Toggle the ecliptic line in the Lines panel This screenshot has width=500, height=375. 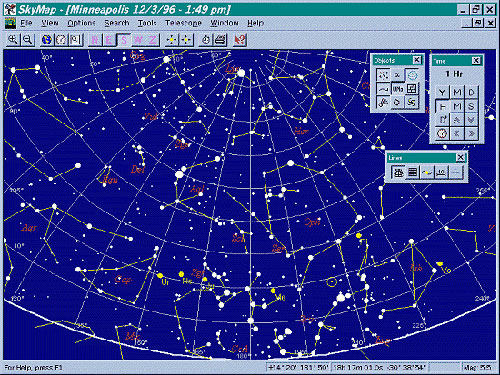(x=427, y=172)
